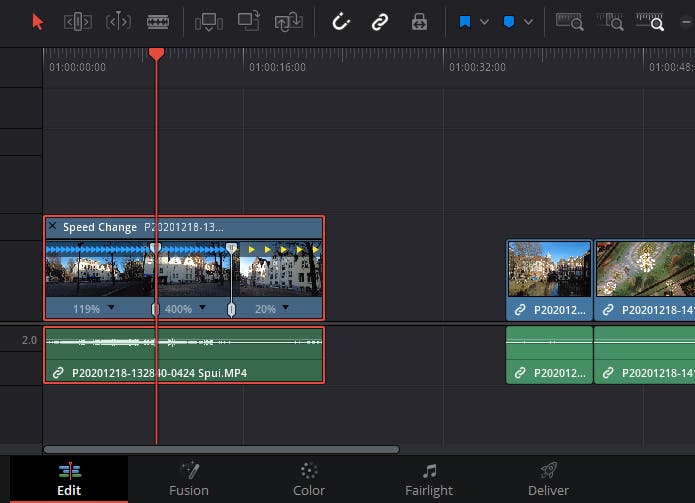
Task: Click the Detail Zoom timeline button
Action: click(x=610, y=21)
